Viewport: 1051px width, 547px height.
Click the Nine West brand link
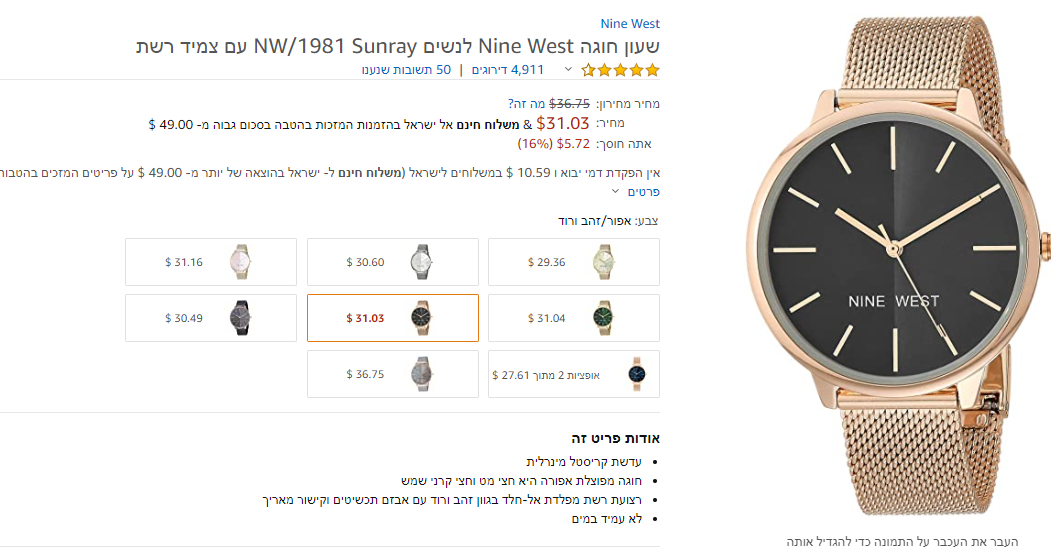630,23
